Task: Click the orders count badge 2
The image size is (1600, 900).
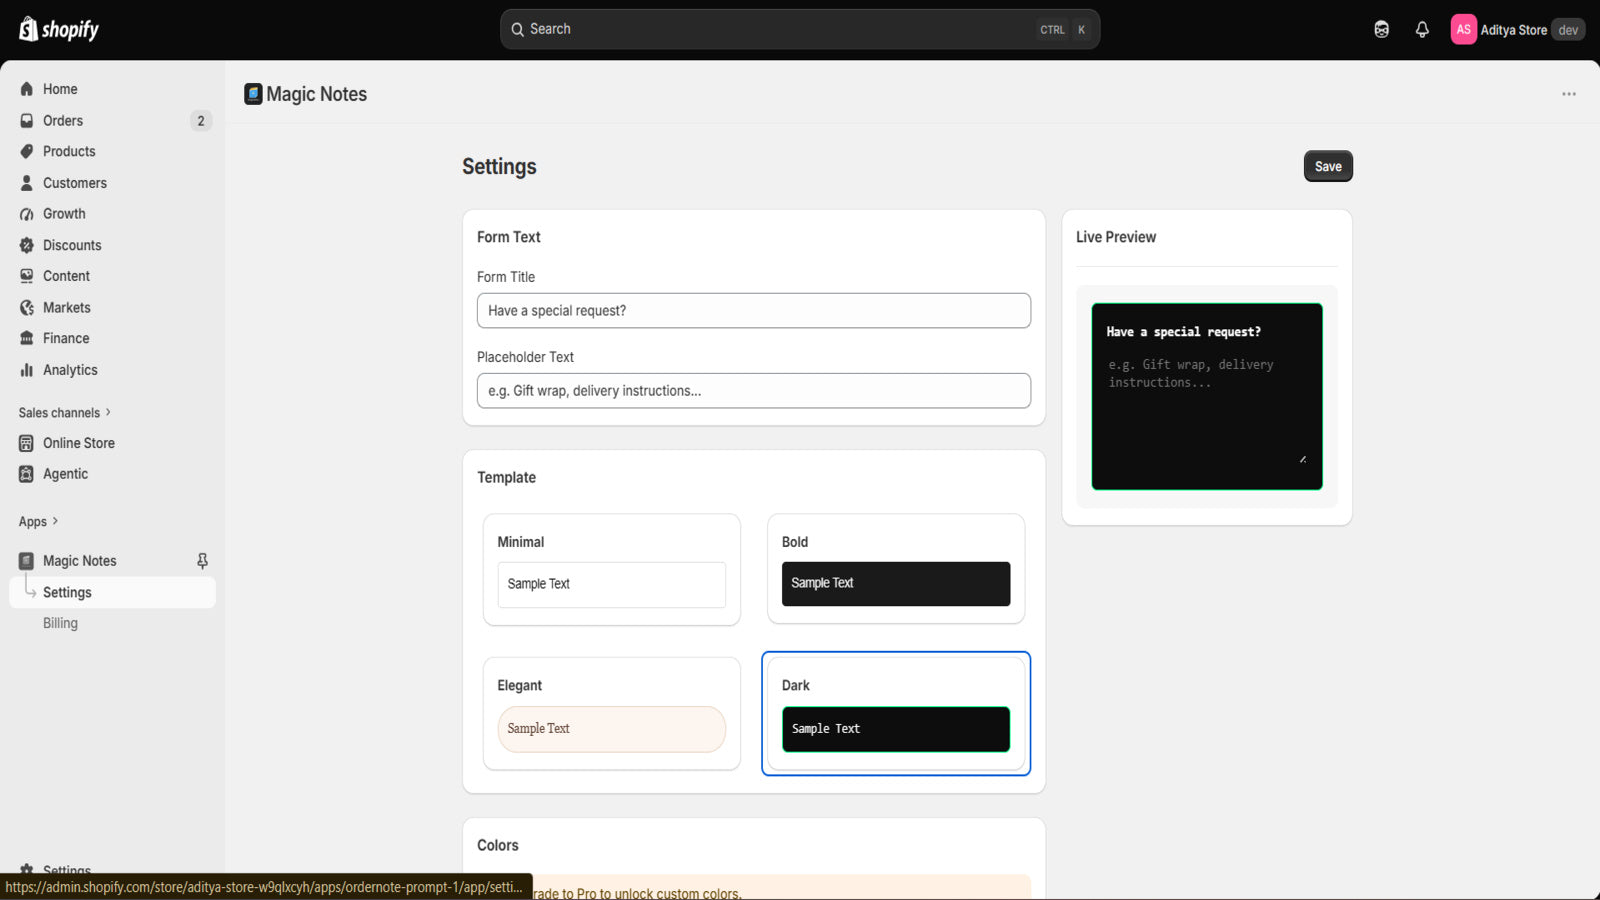Action: tap(201, 120)
